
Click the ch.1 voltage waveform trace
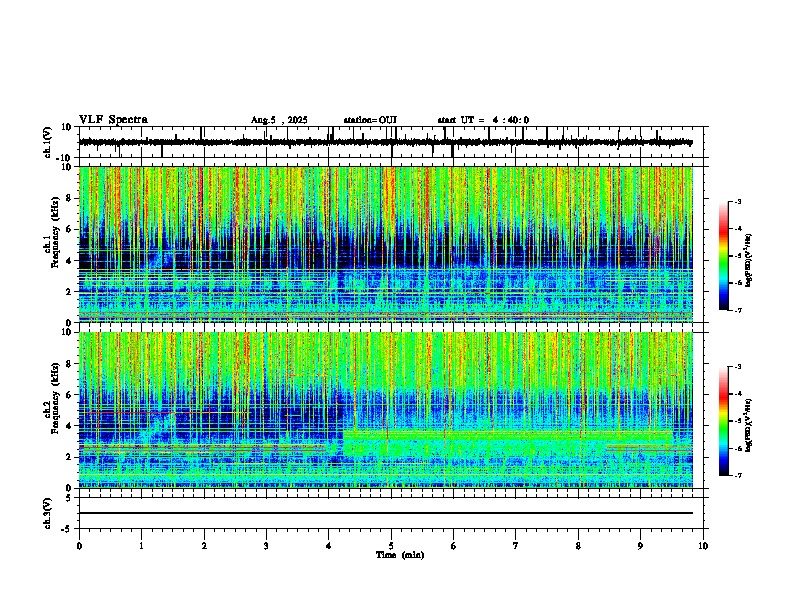coord(385,142)
